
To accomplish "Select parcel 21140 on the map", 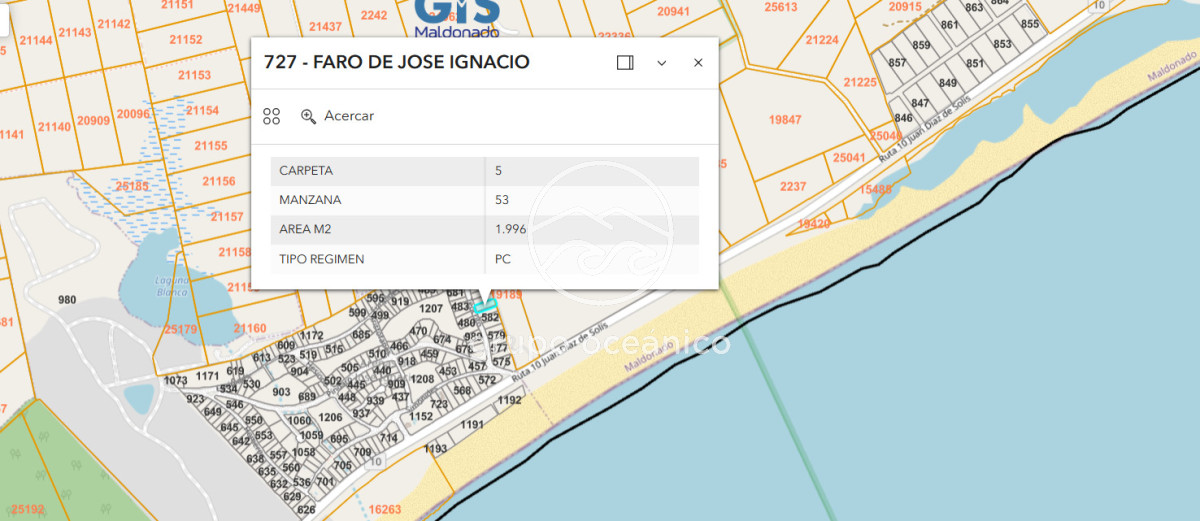I will pos(54,127).
